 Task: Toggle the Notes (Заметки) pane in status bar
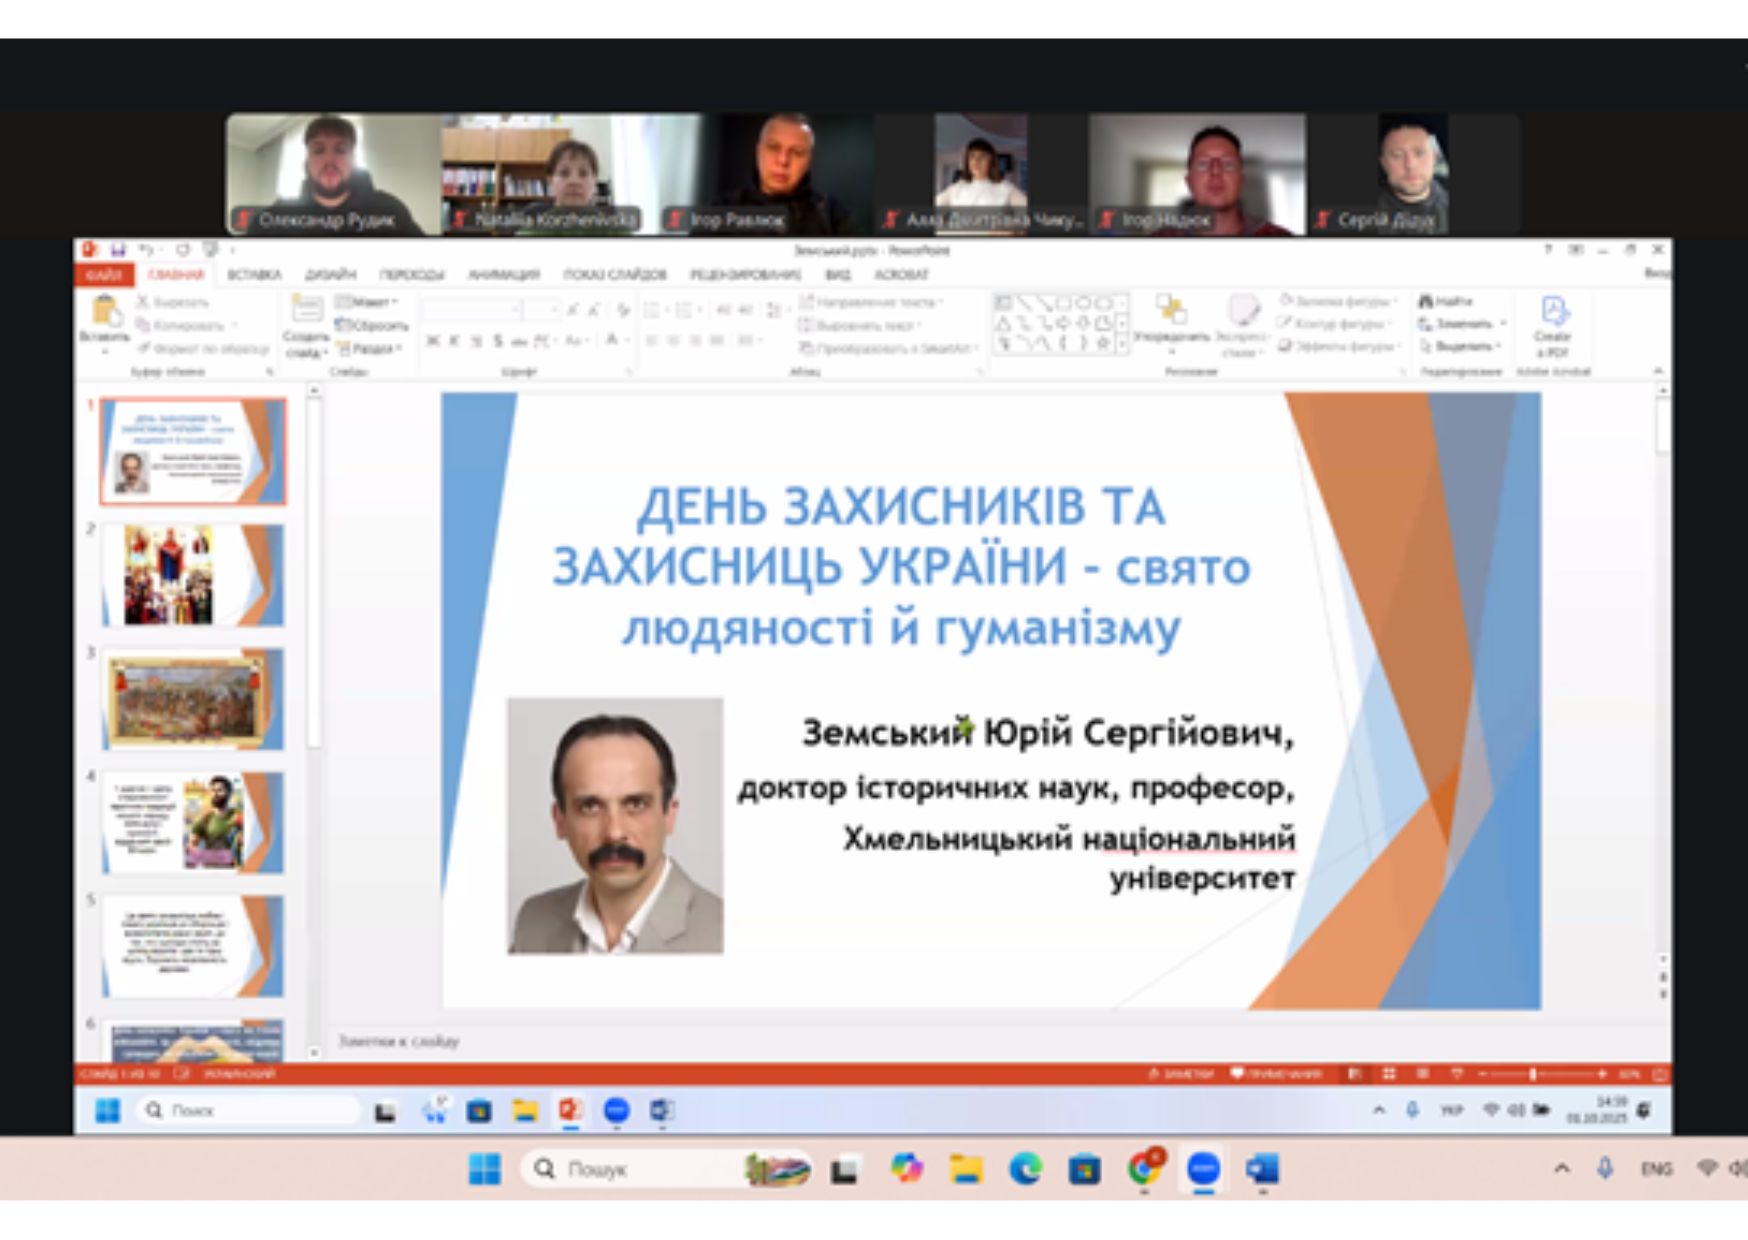(x=1181, y=1074)
